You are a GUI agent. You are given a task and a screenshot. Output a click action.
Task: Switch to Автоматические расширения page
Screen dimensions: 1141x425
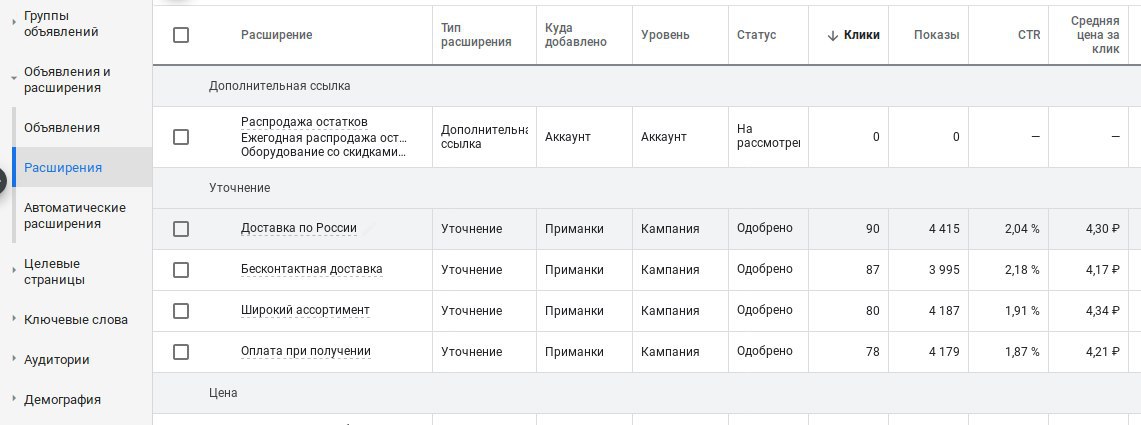point(75,216)
